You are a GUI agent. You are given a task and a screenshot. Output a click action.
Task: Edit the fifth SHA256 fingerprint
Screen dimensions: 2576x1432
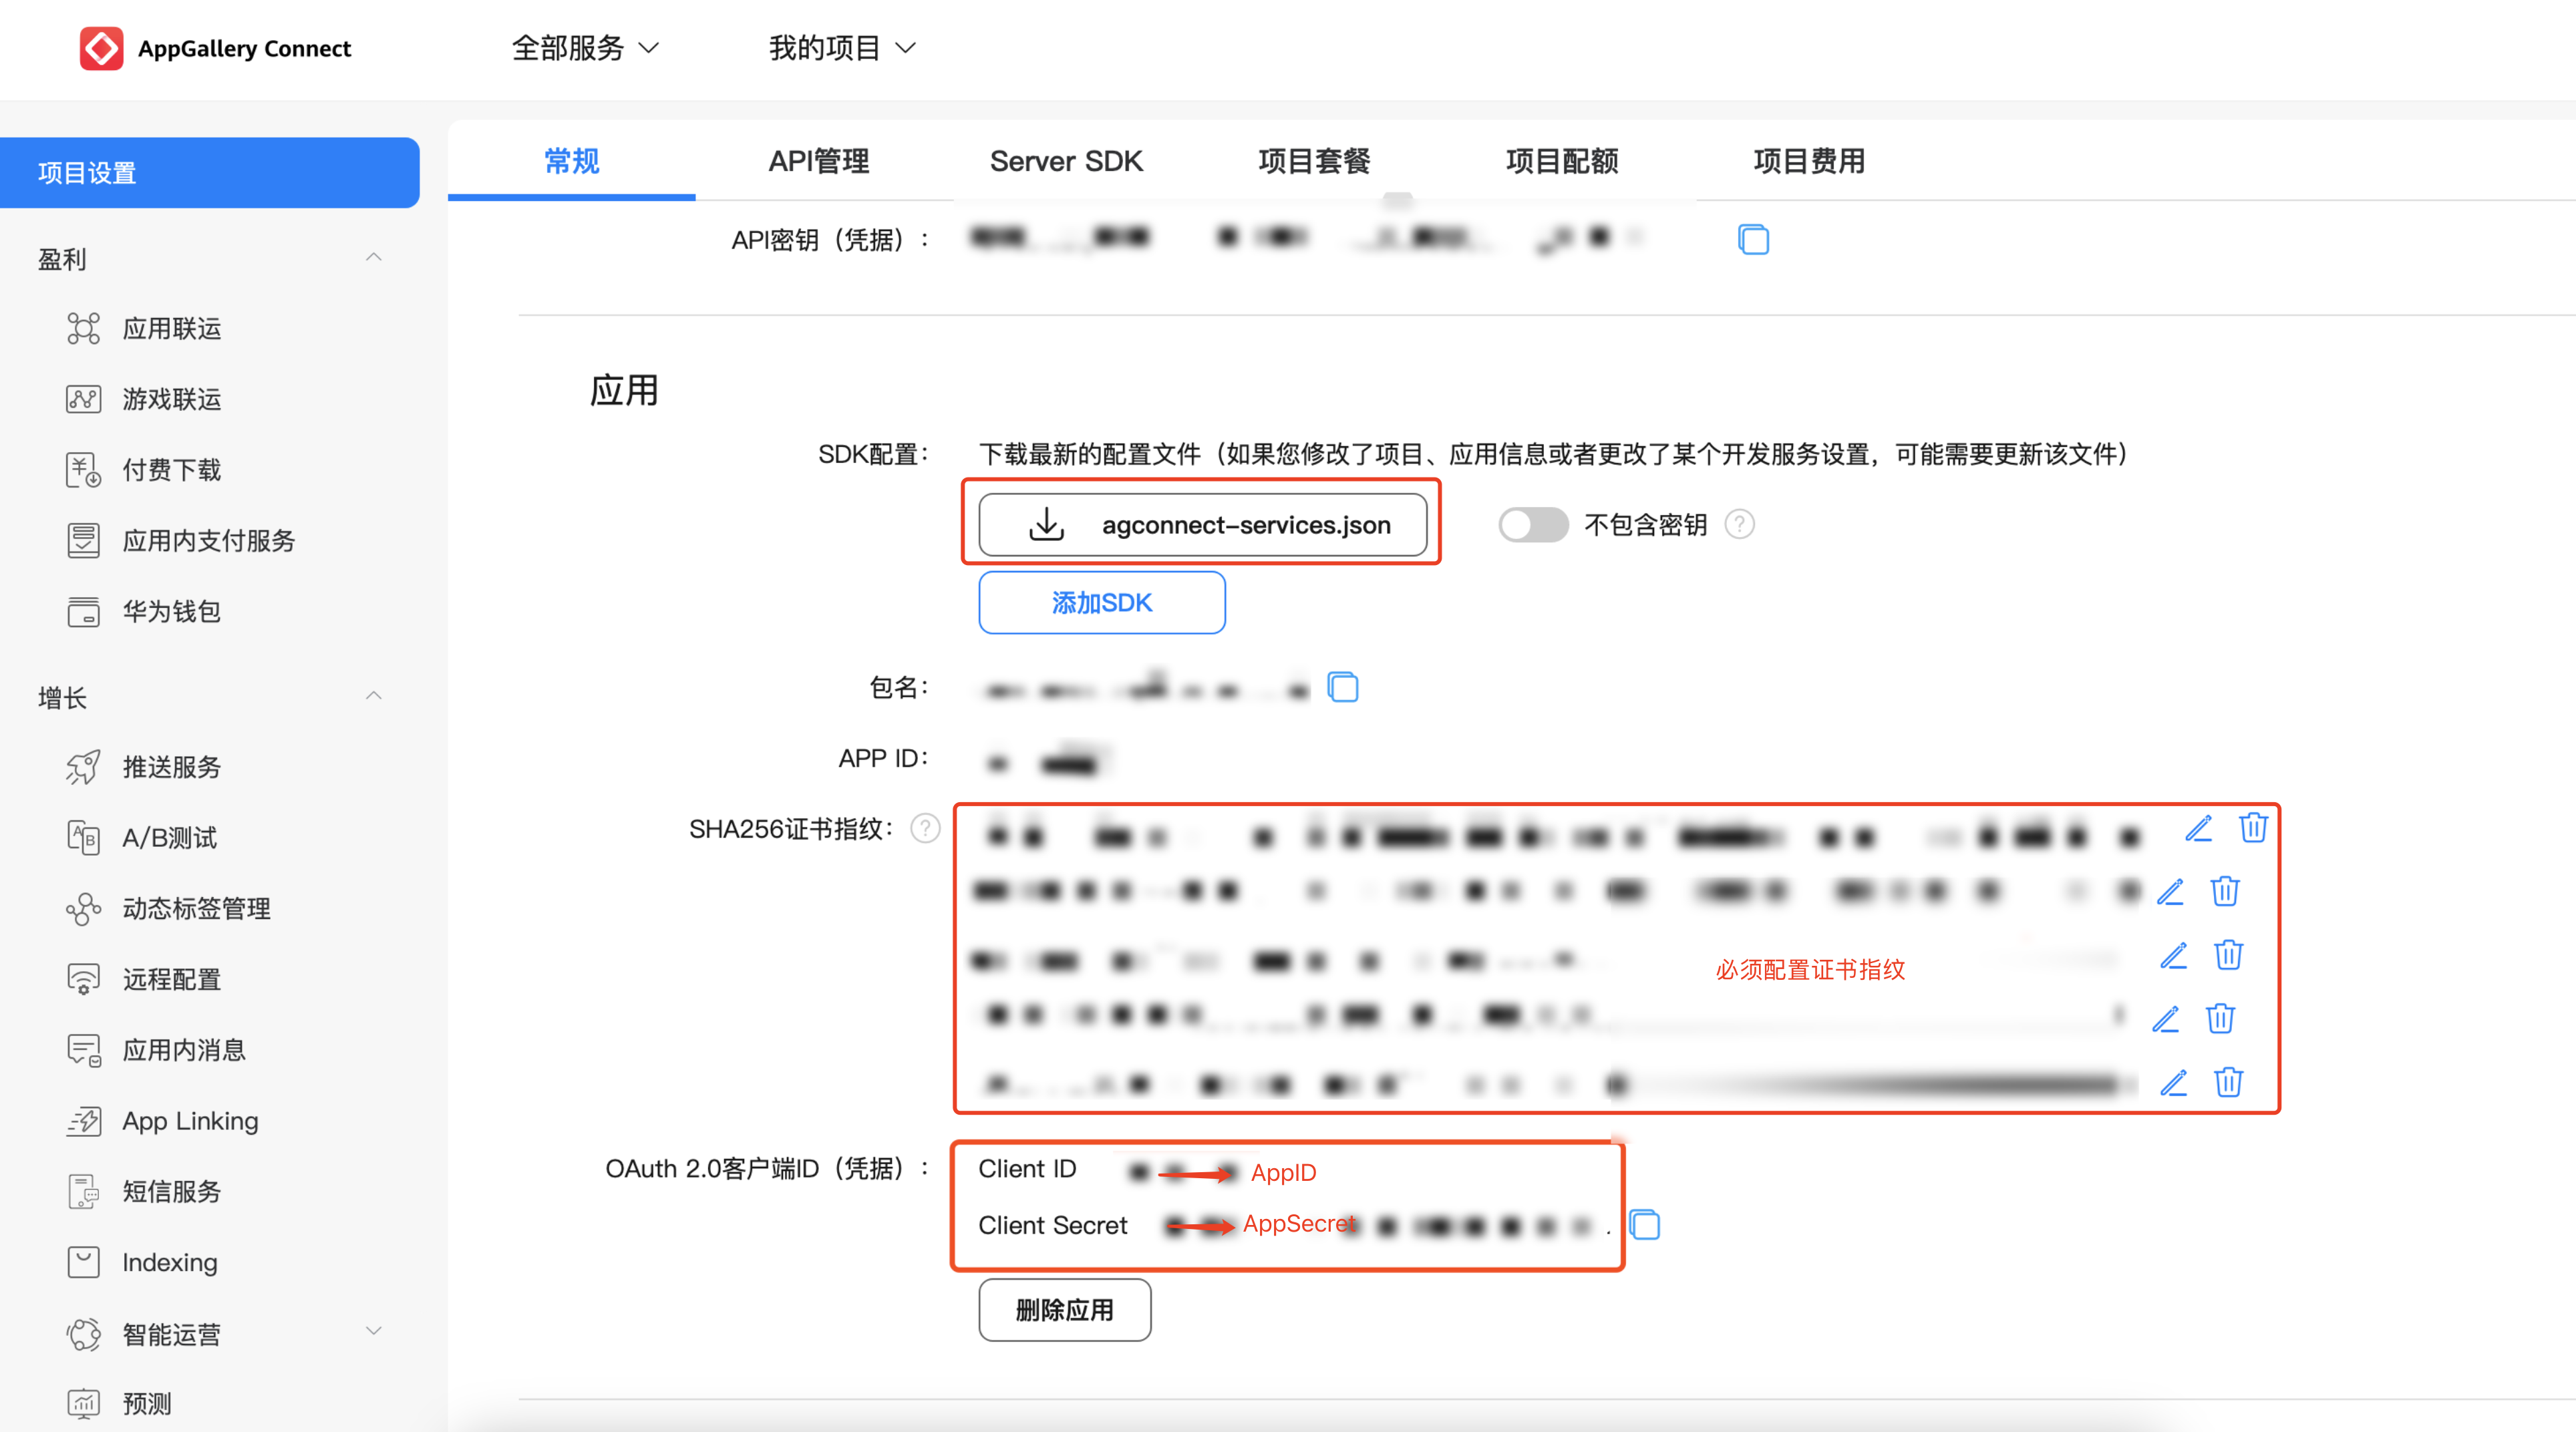(x=2174, y=1082)
